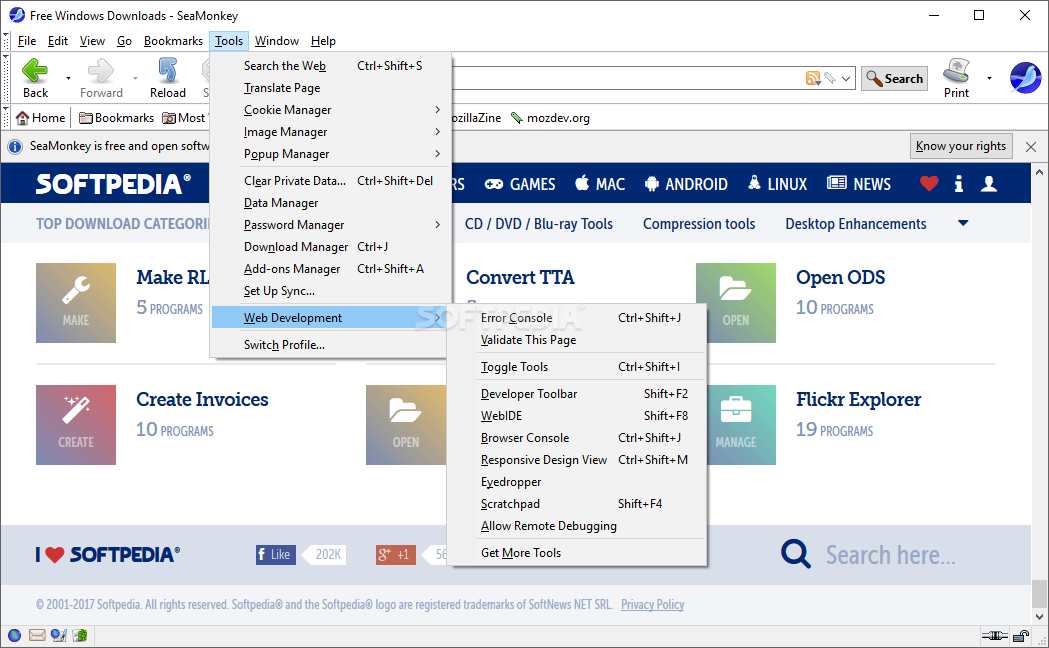1049x648 pixels.
Task: Click Allow Remote Debugging
Action: 577,526
